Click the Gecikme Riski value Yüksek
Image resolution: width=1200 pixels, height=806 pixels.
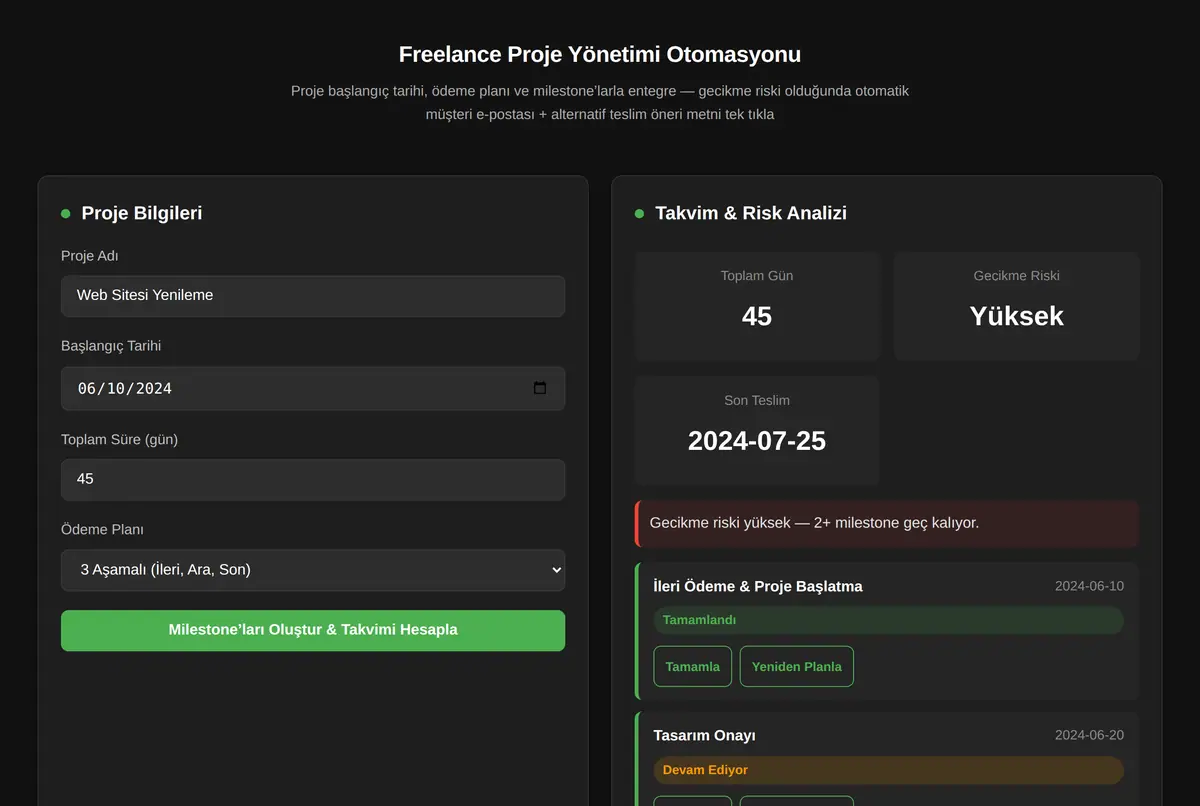tap(1017, 316)
